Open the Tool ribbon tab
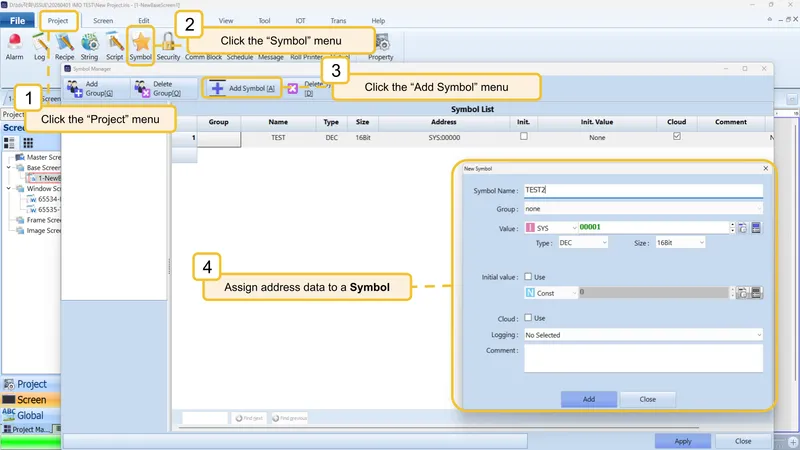Screen dimensions: 800x450 click(264, 21)
